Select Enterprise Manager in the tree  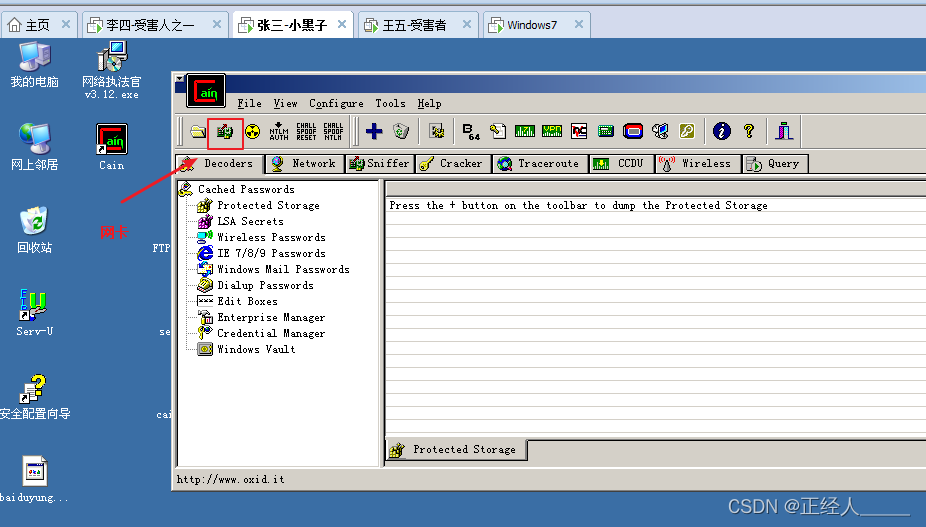point(271,317)
